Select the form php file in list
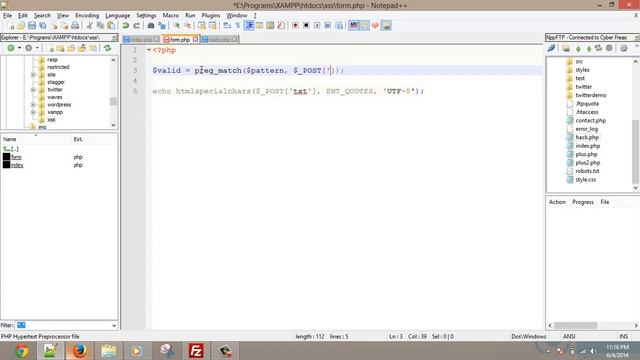 (16, 157)
